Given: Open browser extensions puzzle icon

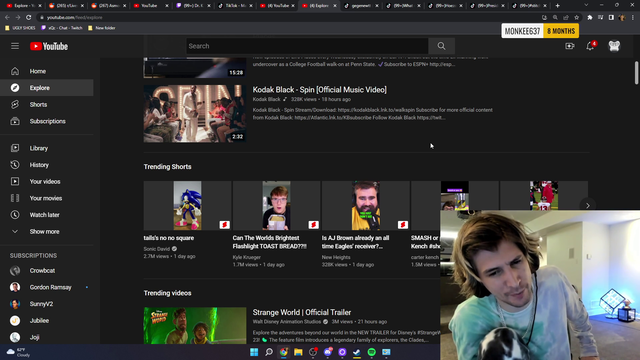Looking at the screenshot, I should point(590,18).
